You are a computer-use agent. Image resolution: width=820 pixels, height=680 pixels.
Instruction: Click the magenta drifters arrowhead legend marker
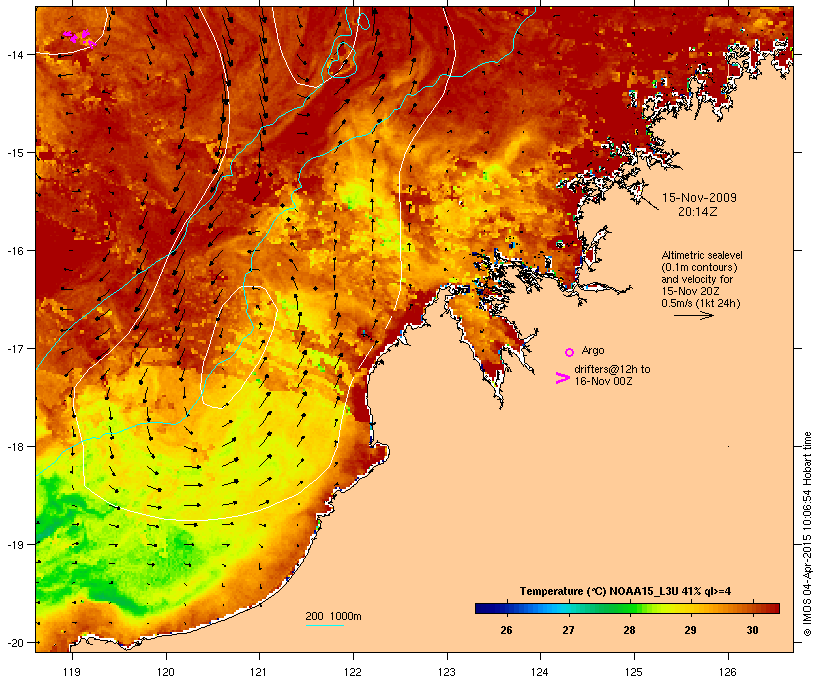click(x=563, y=378)
